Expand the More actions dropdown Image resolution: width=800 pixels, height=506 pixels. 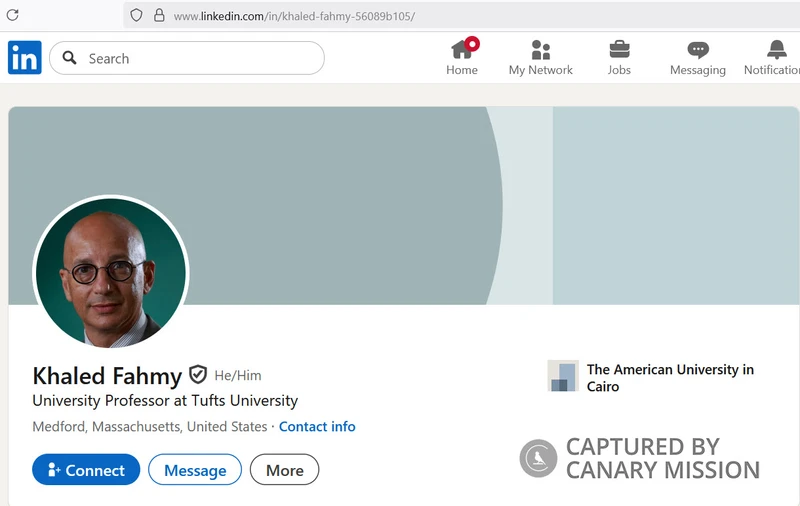(x=285, y=470)
